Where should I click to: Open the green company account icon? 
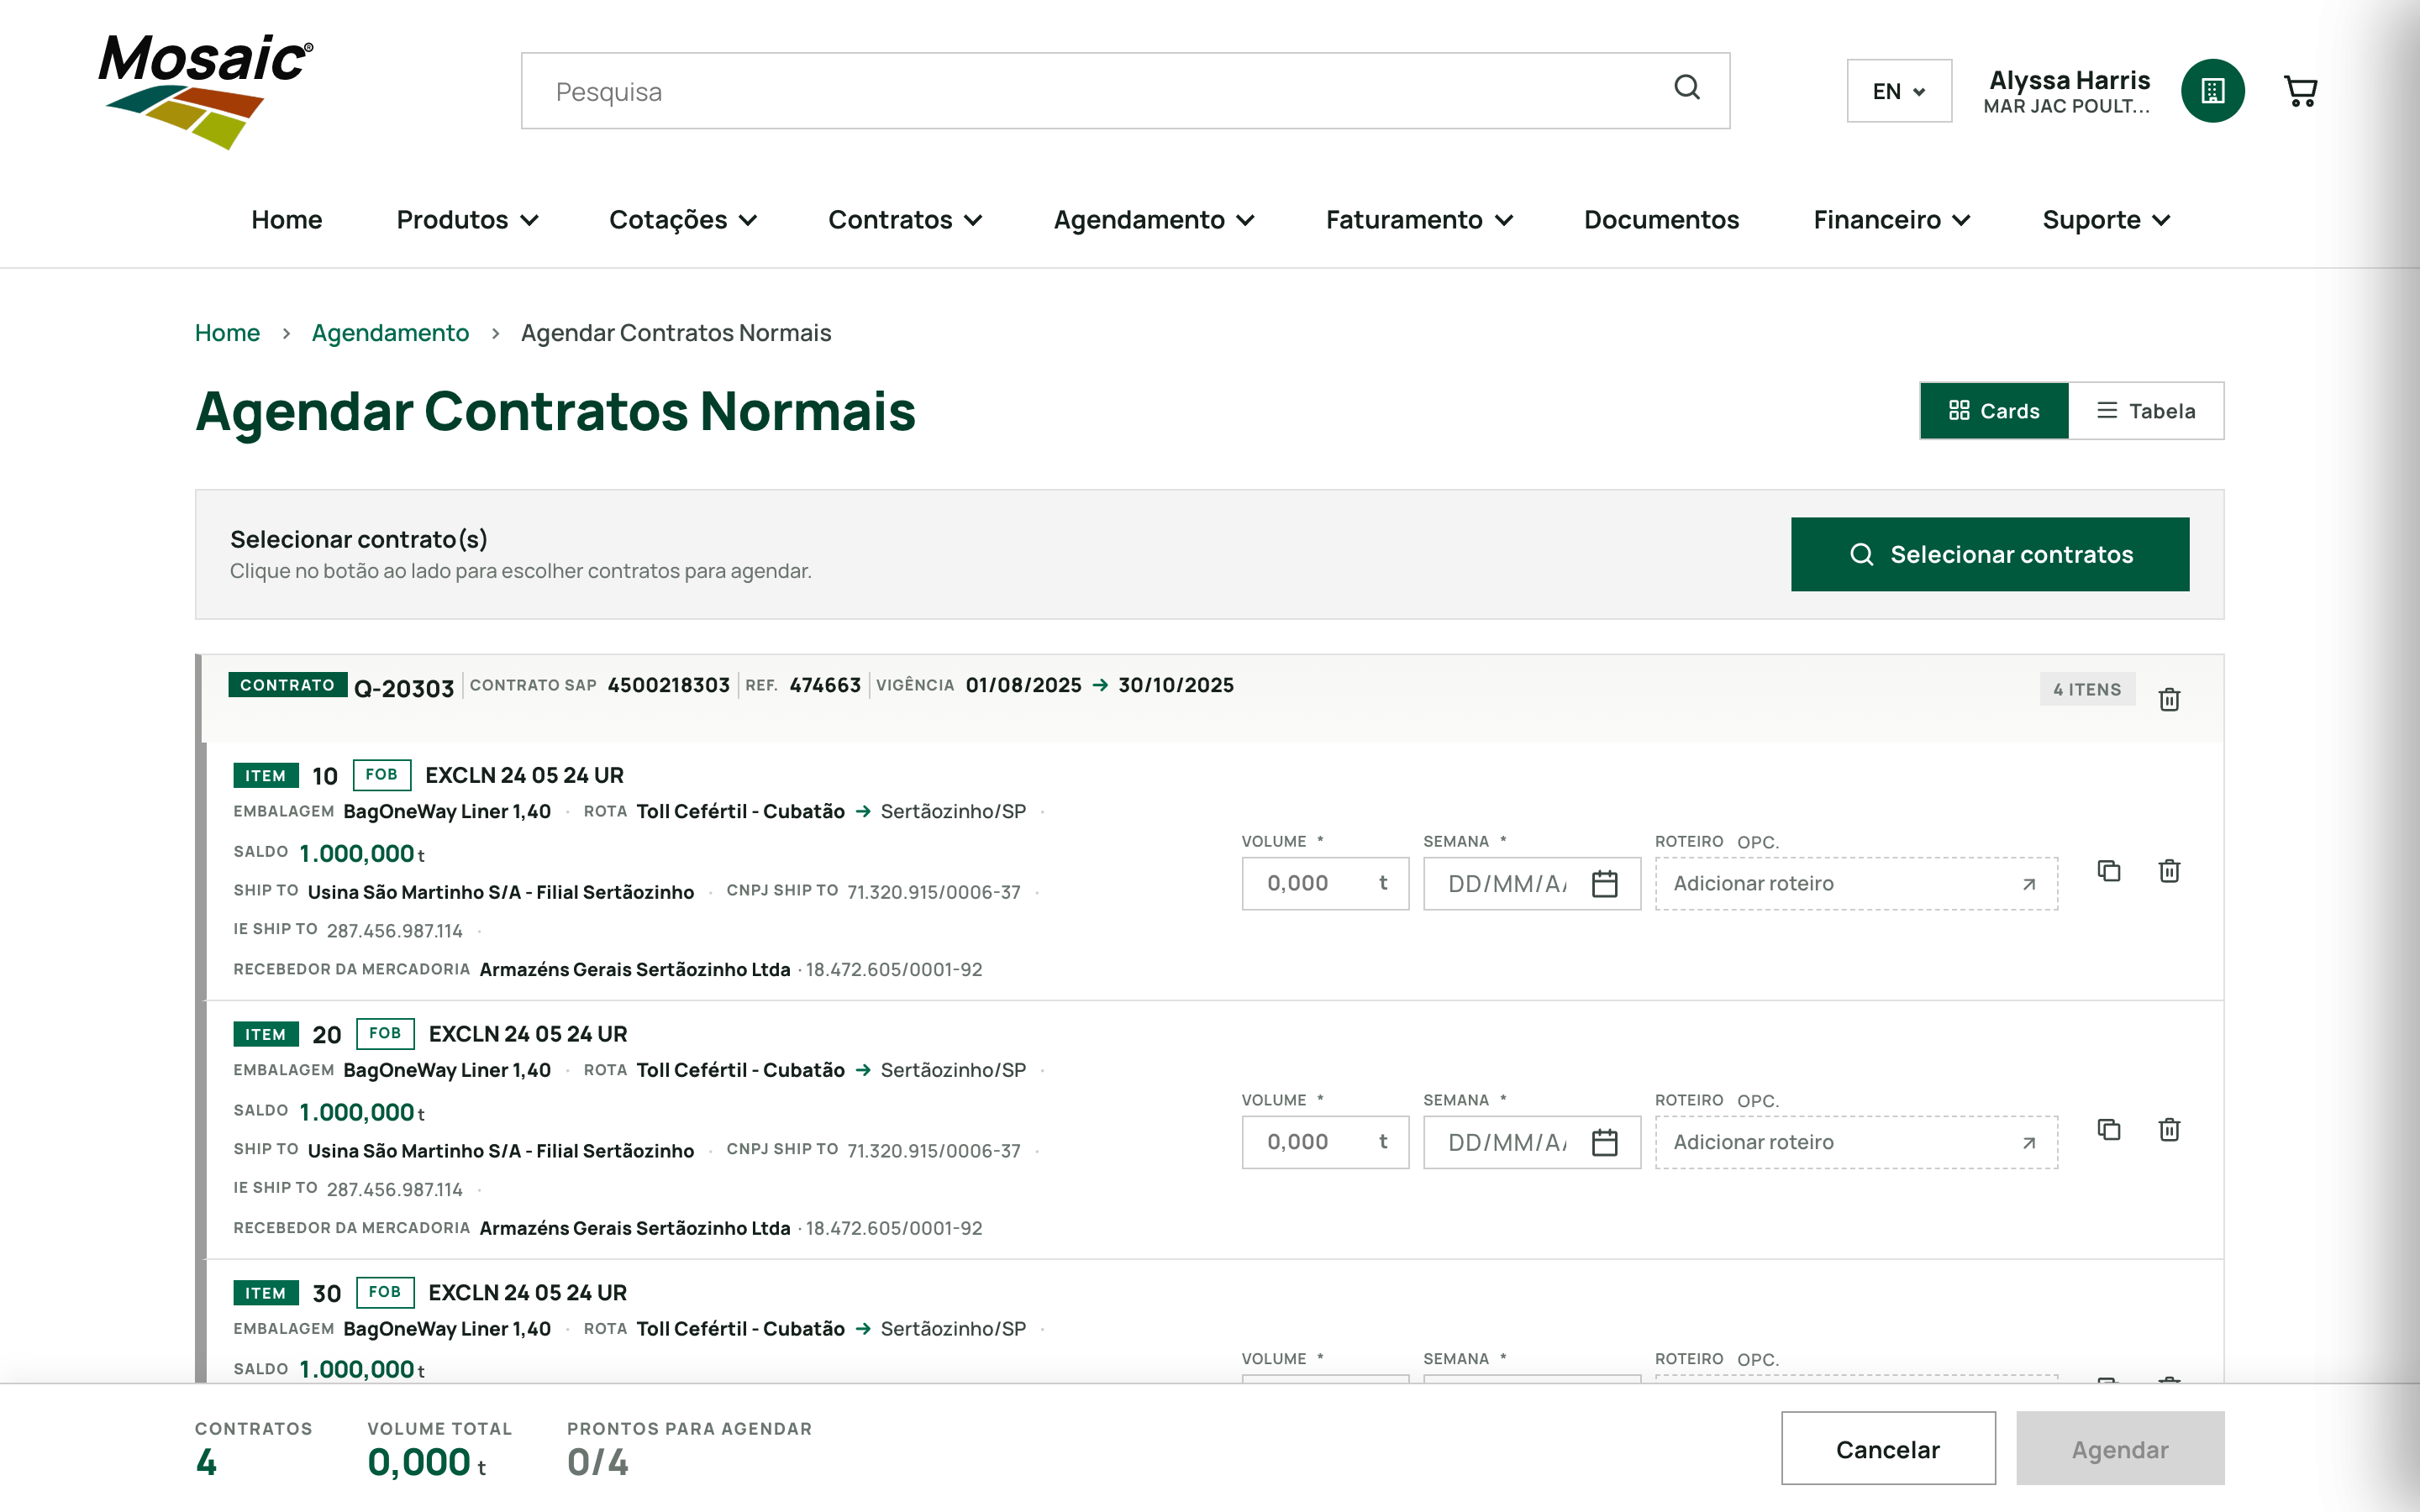coord(2212,91)
